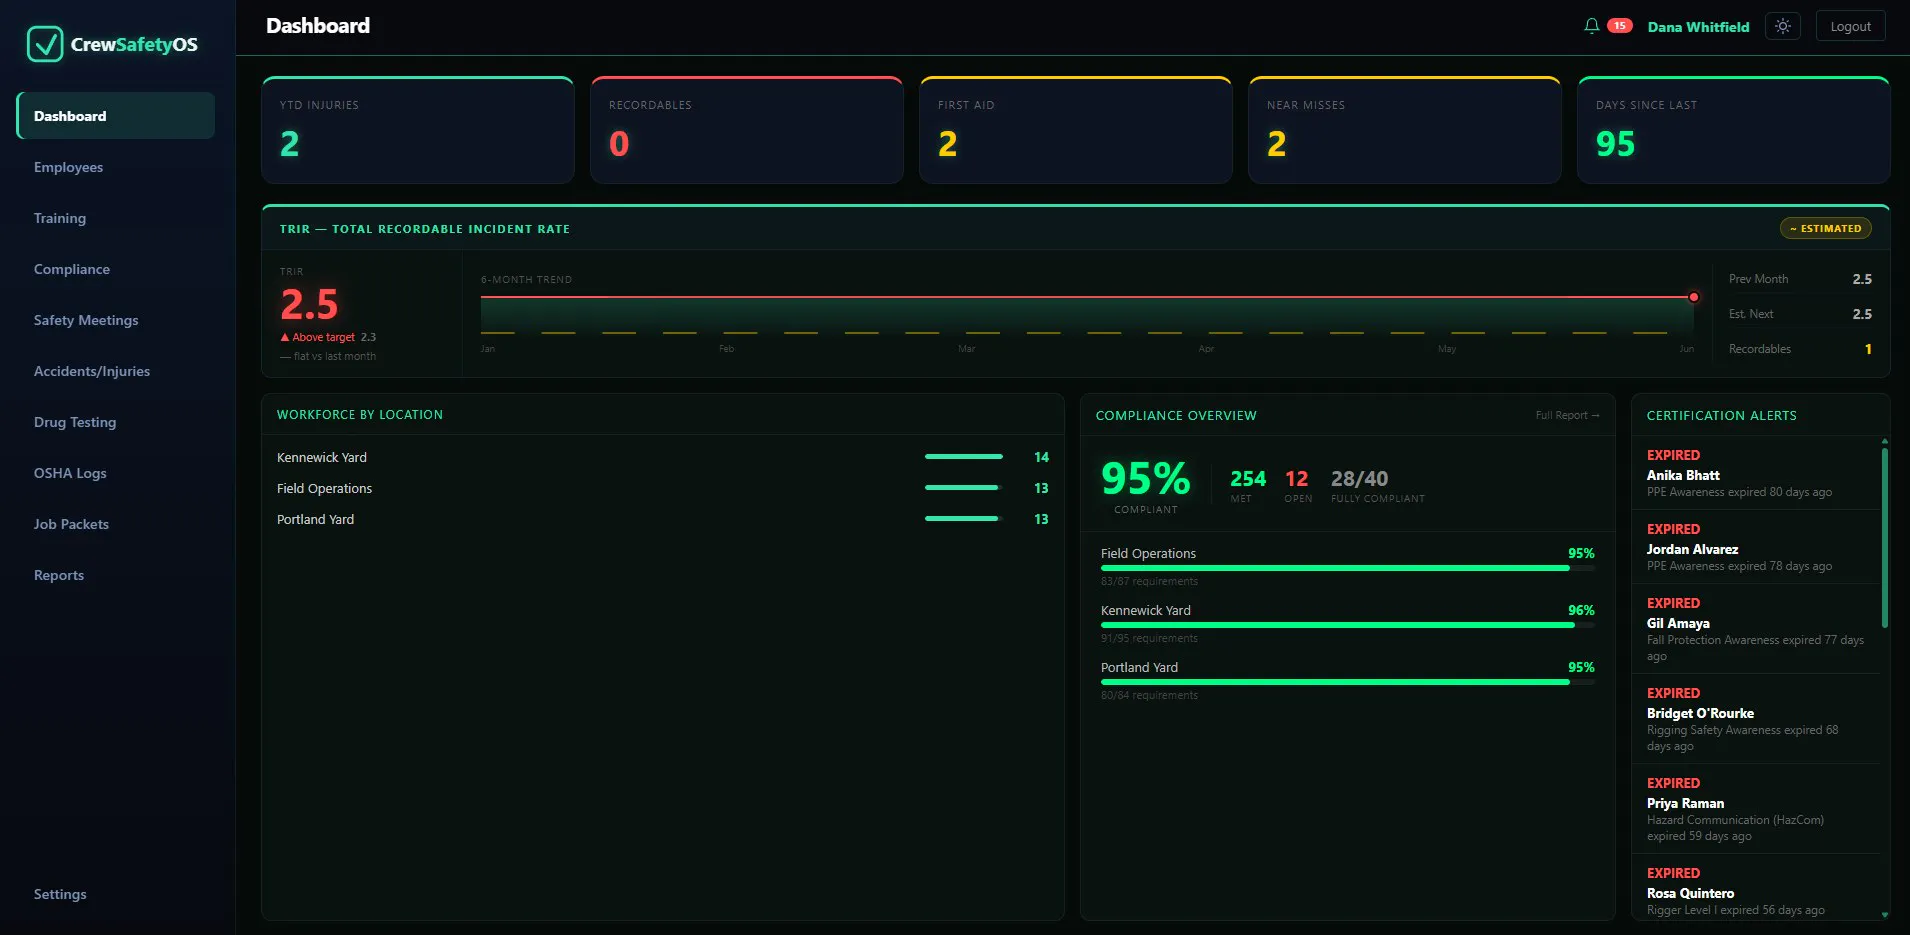The height and width of the screenshot is (935, 1910).
Task: Click Prev Month value row
Action: [1800, 279]
